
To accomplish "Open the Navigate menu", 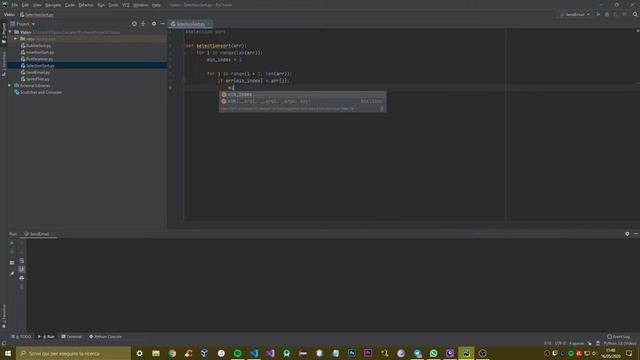I will click(53, 5).
